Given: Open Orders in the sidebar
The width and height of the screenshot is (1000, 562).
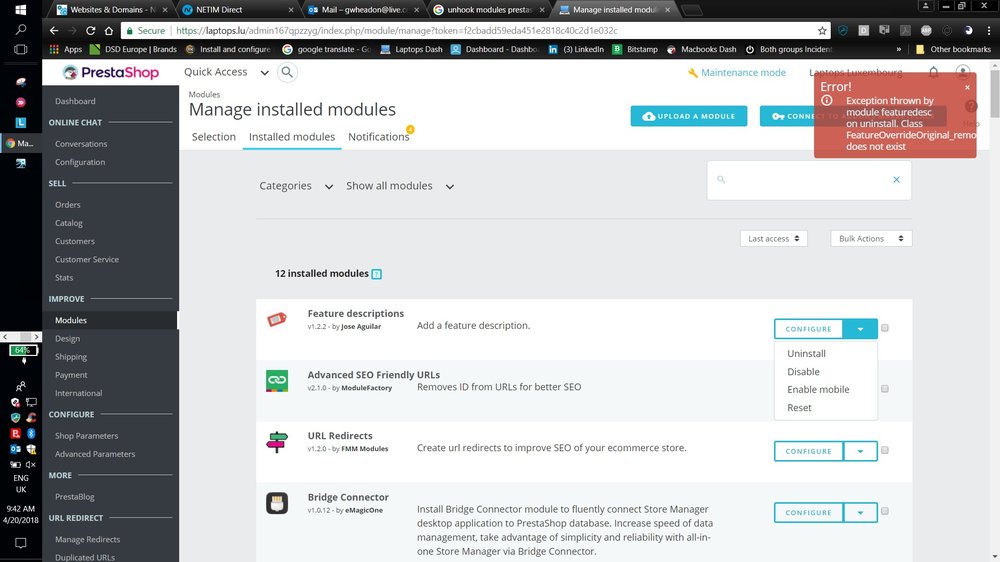Looking at the screenshot, I should (x=68, y=205).
